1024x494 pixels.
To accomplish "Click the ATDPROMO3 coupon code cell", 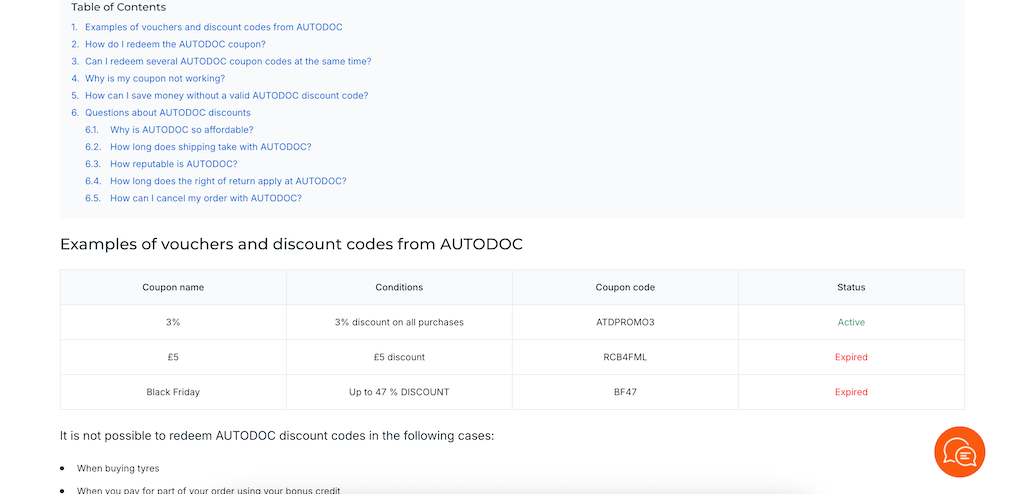I will pyautogui.click(x=625, y=322).
